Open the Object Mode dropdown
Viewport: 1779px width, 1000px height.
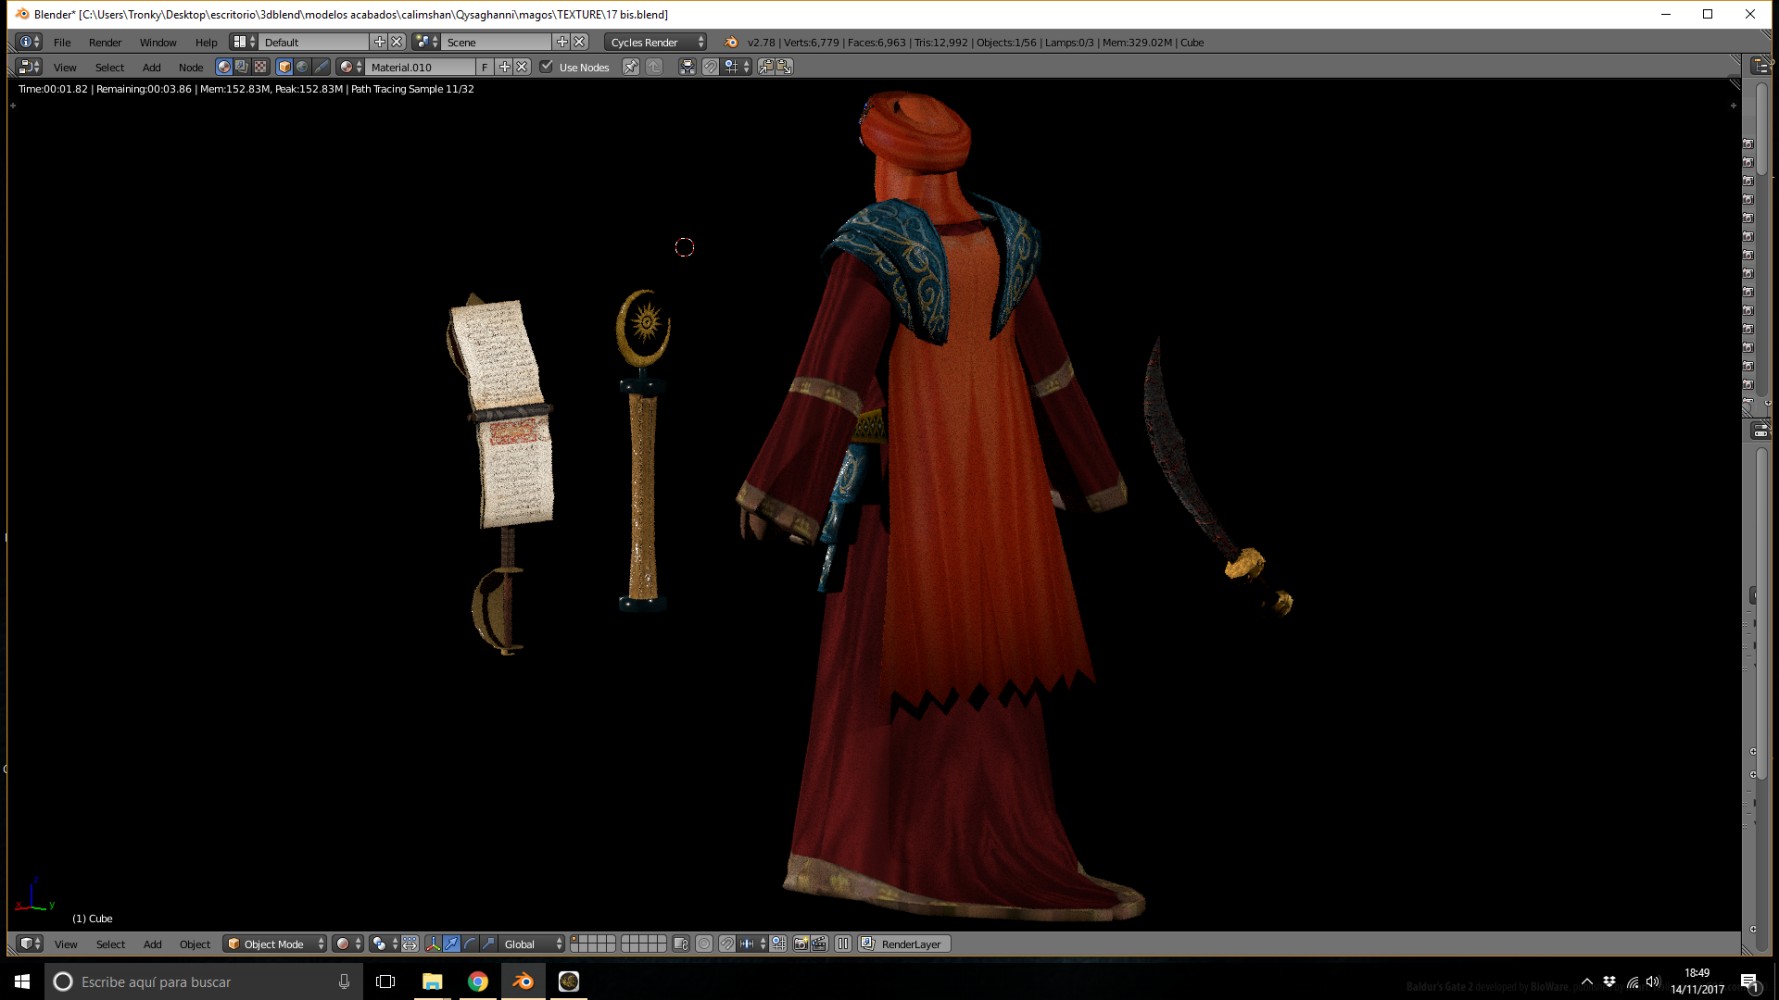(276, 944)
